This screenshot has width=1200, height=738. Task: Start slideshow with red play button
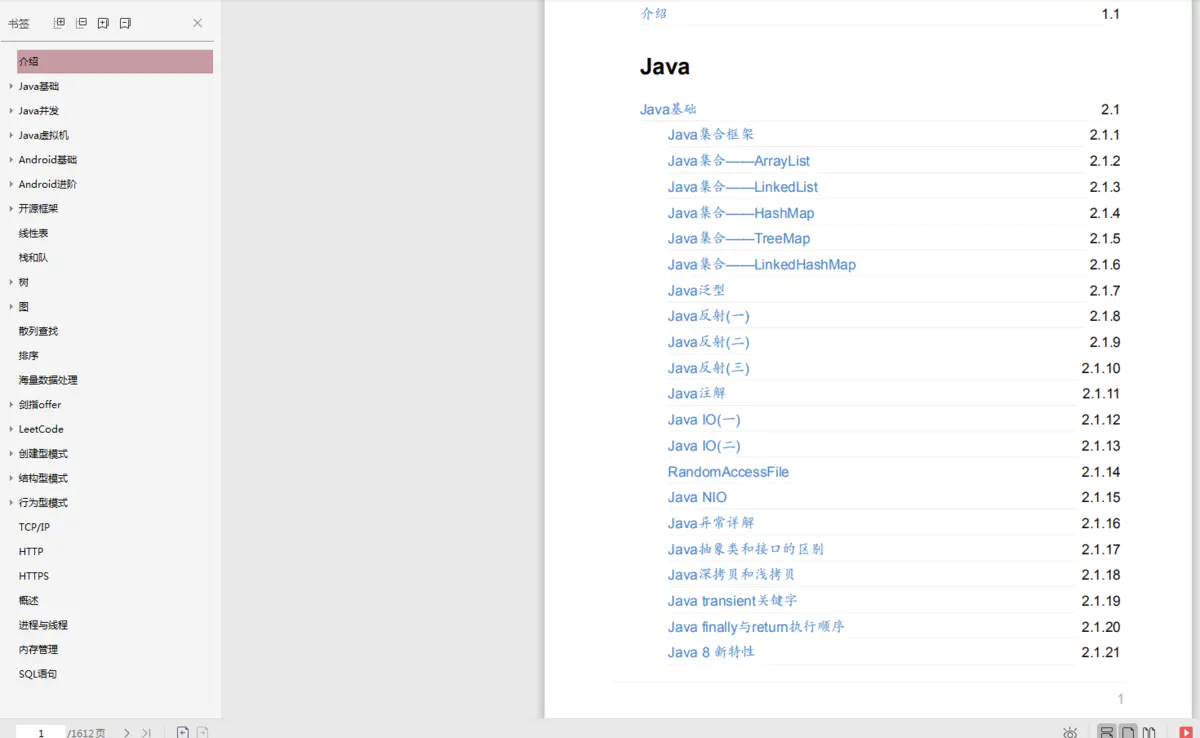(x=1185, y=733)
